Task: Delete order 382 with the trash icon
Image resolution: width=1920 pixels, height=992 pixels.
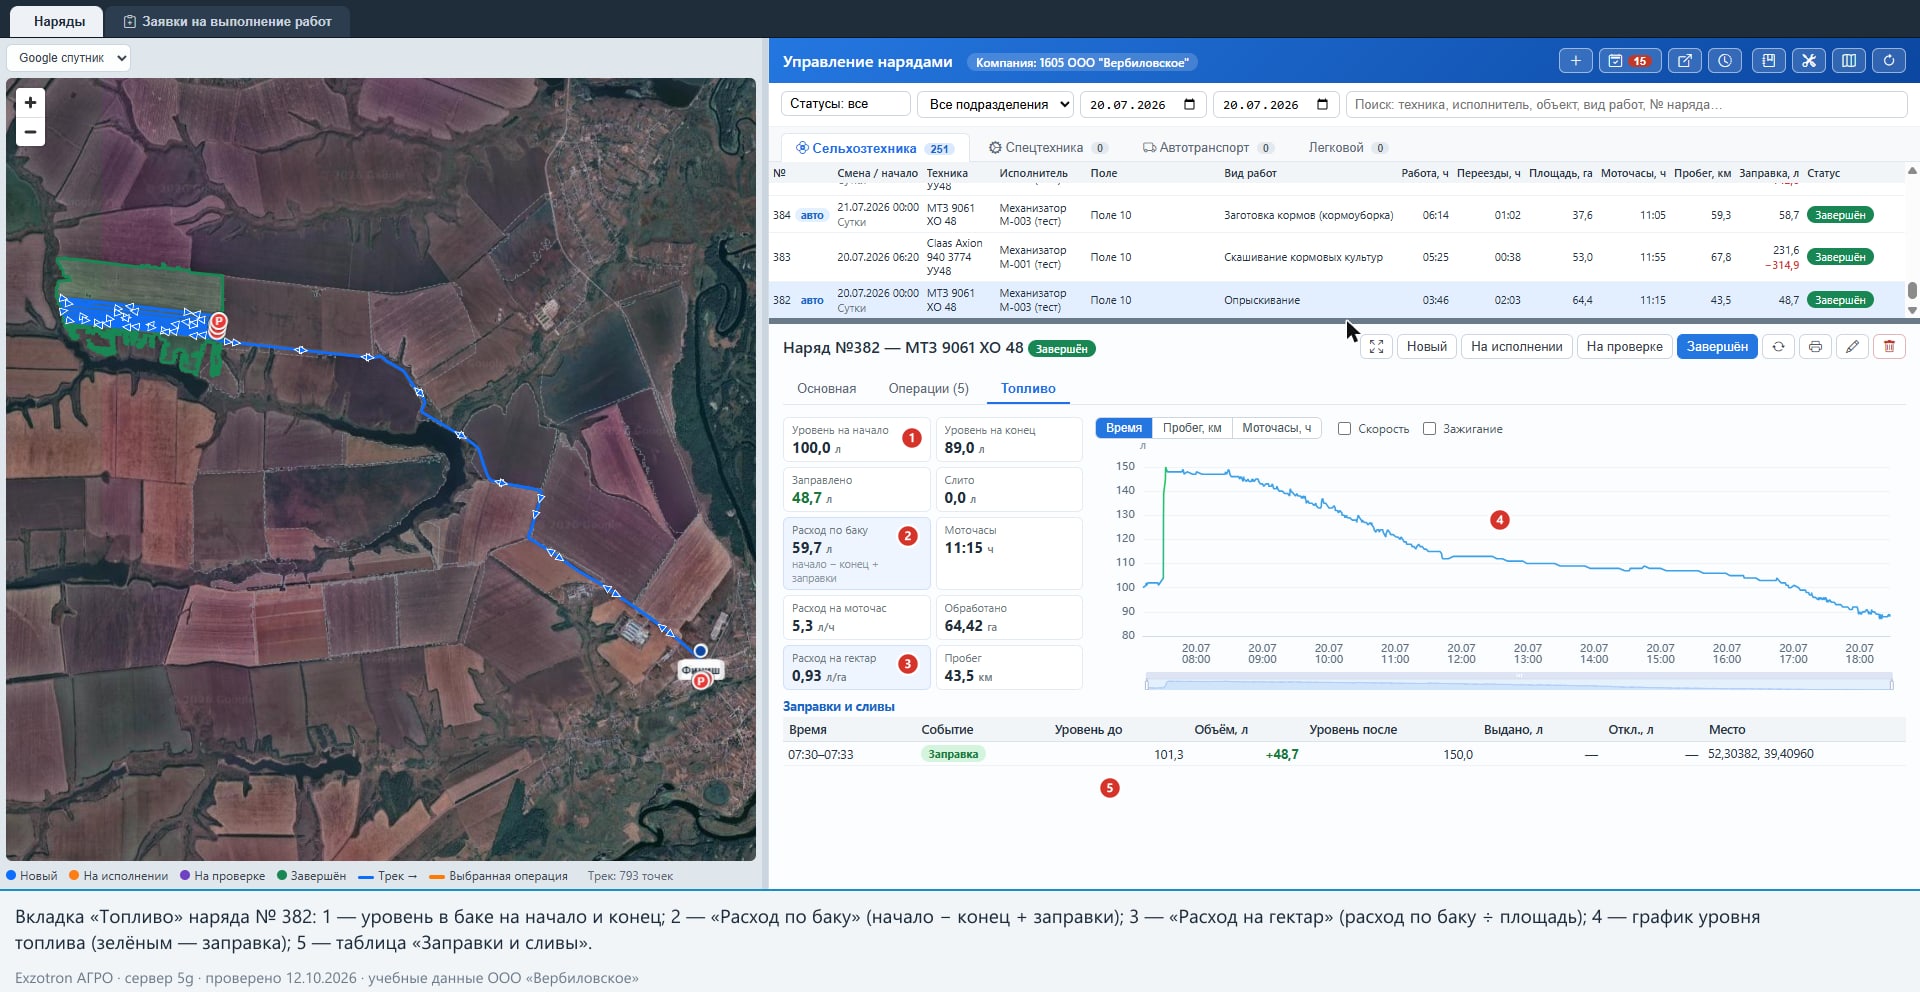Action: coord(1889,347)
